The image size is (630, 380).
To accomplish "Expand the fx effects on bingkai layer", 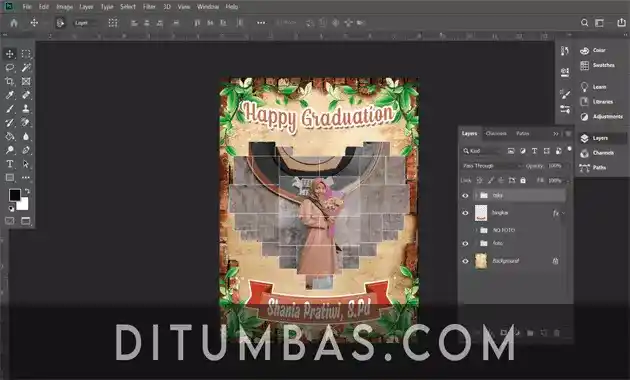I will pyautogui.click(x=564, y=213).
